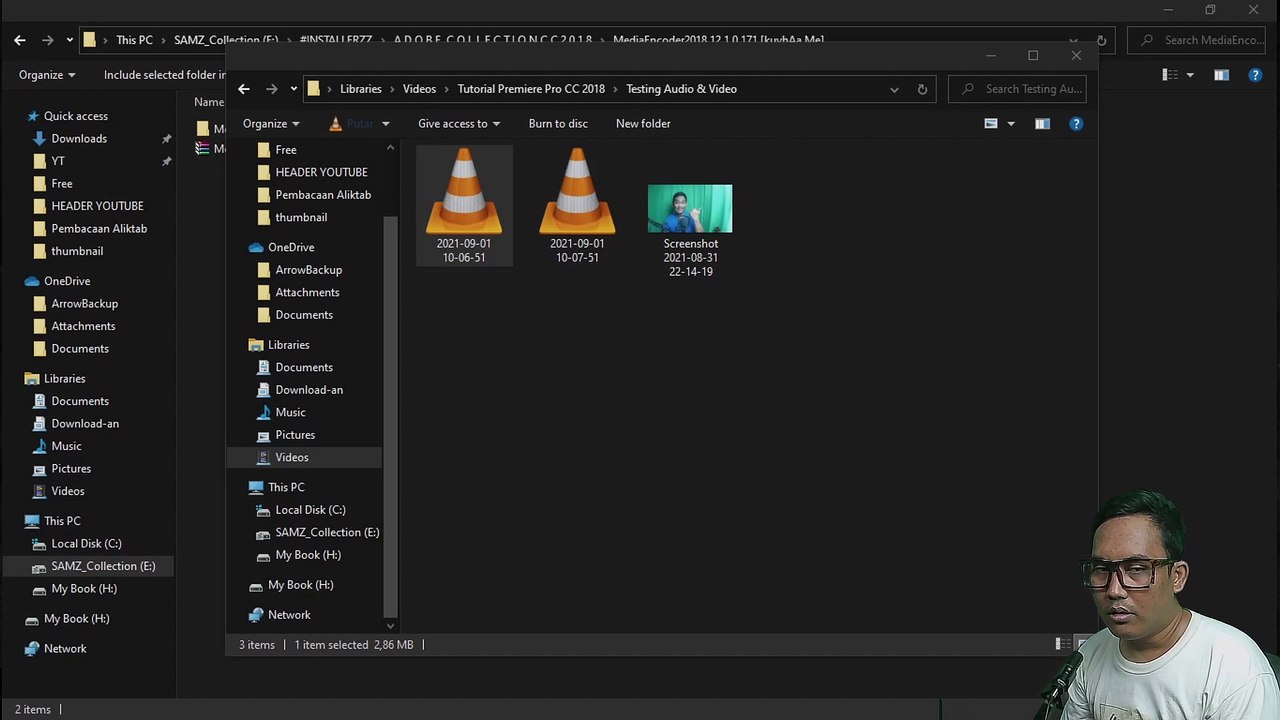The width and height of the screenshot is (1280, 720).
Task: Click the This PC breadcrumb in the MediaEncoder window
Action: 134,40
